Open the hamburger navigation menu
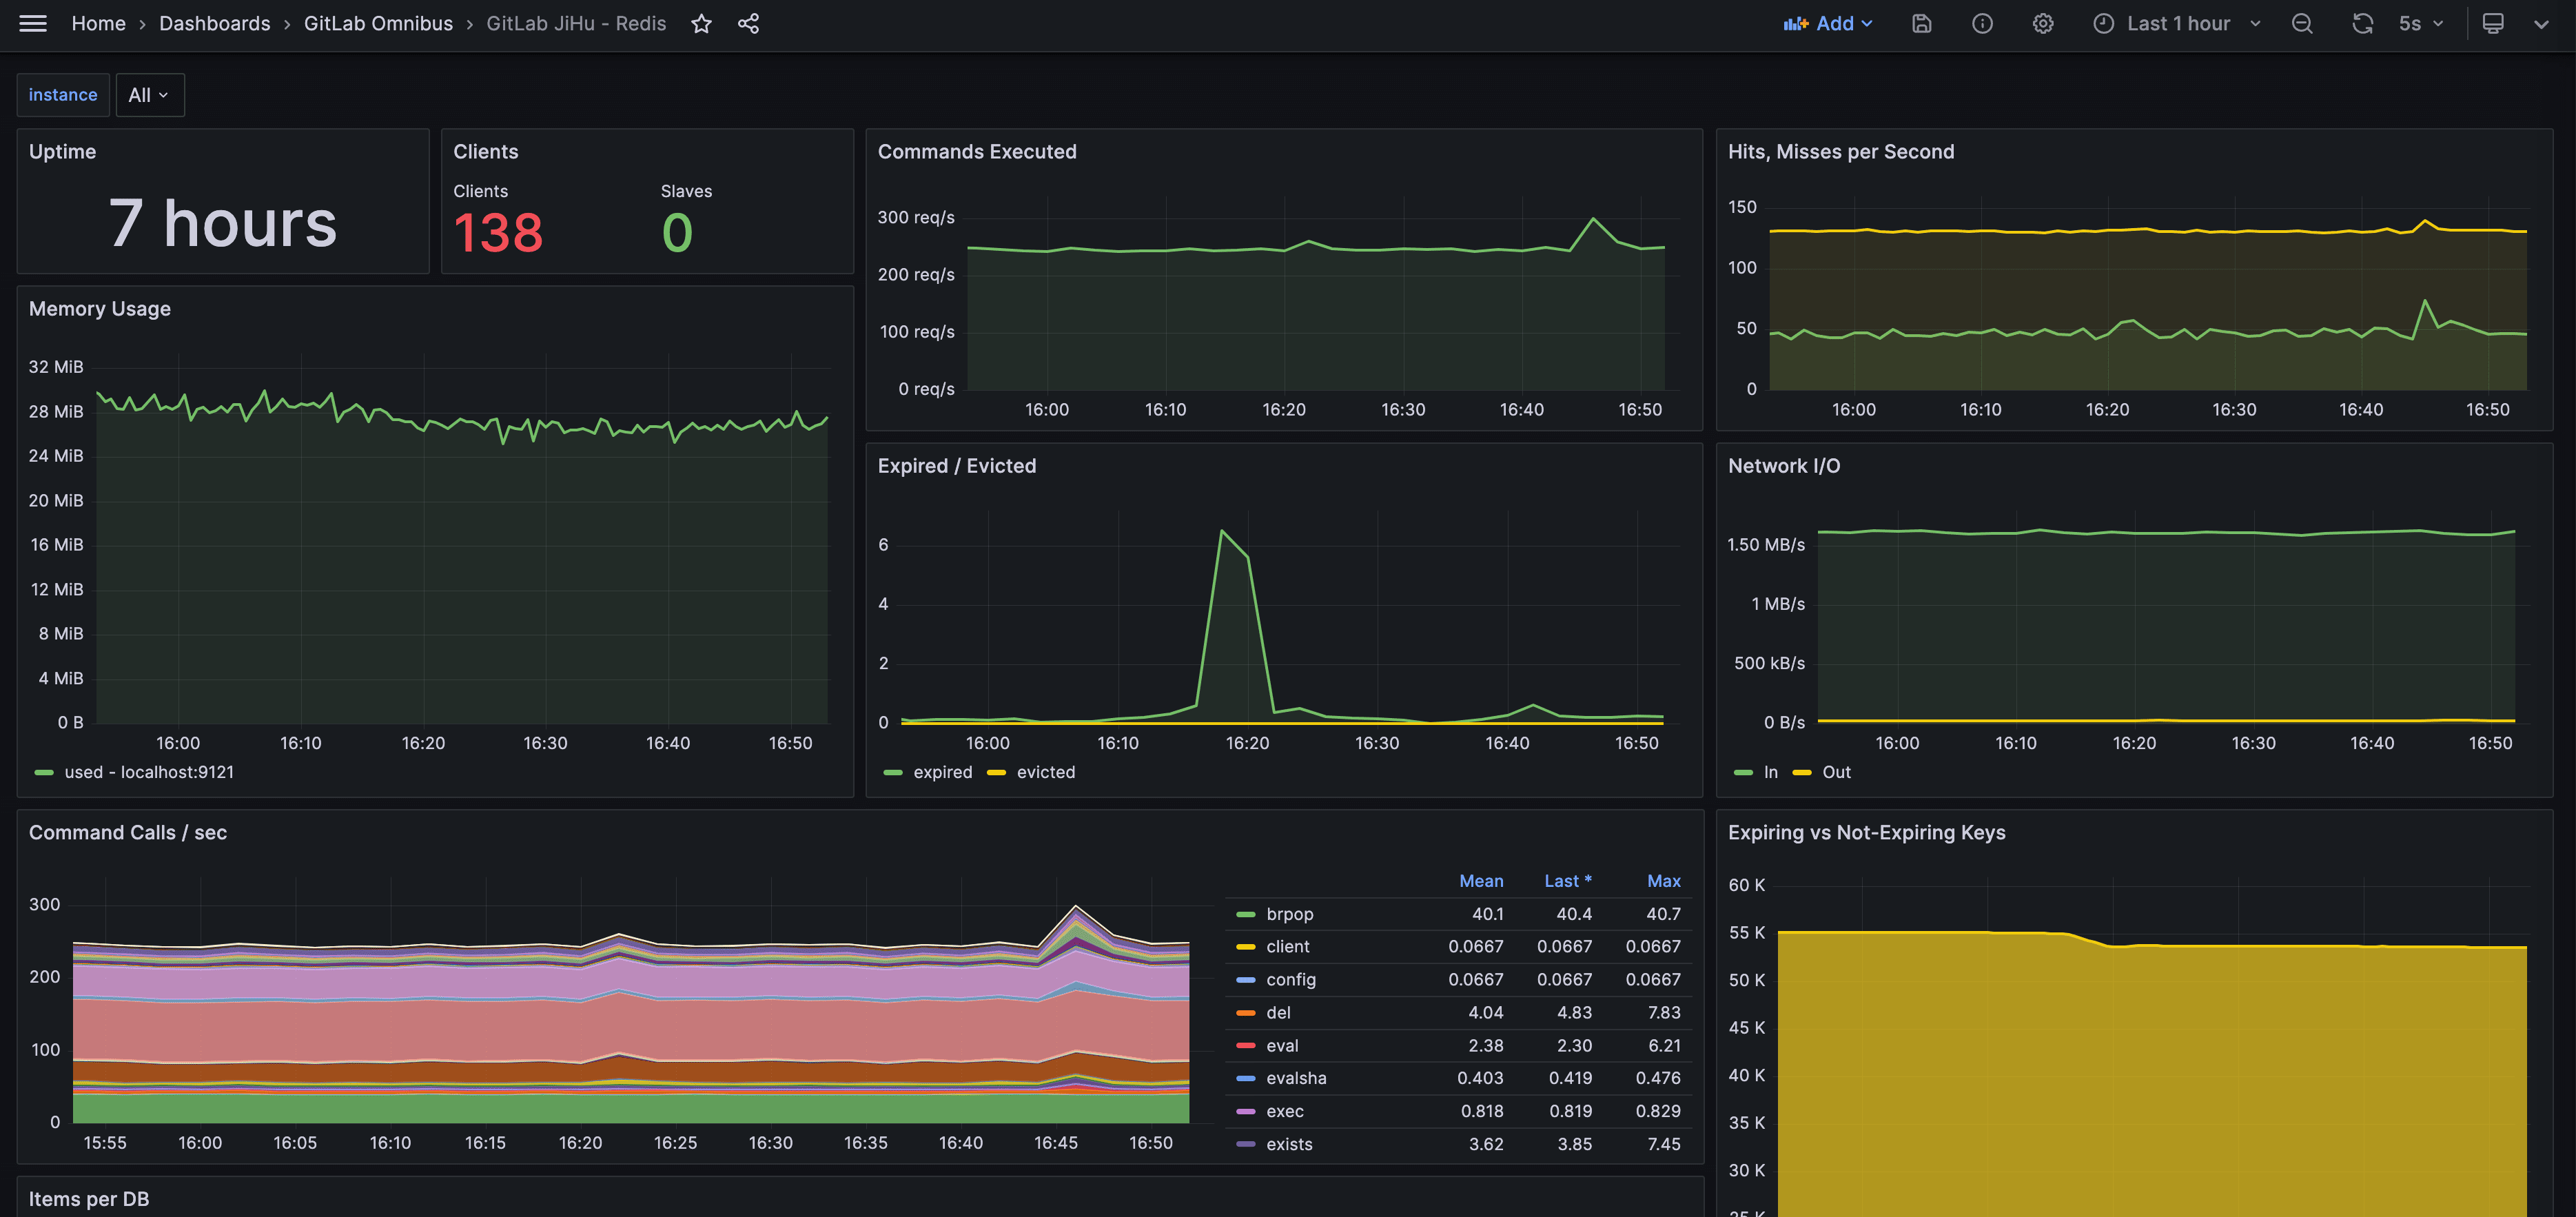2576x1217 pixels. pyautogui.click(x=33, y=23)
